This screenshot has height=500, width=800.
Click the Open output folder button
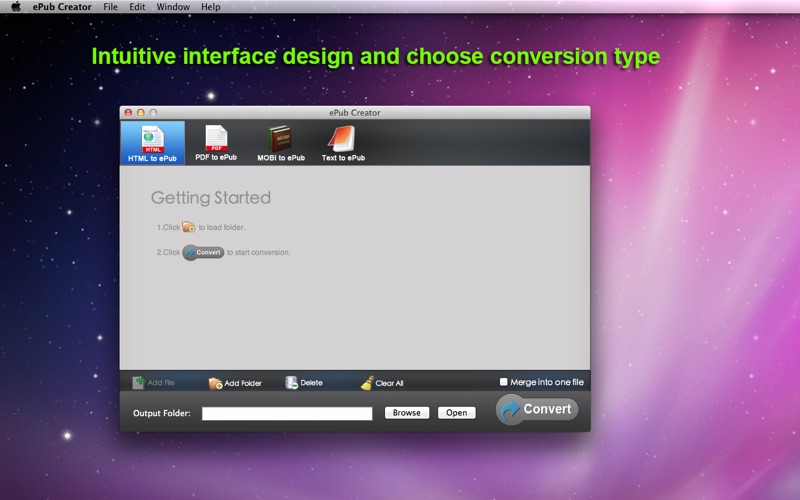(457, 413)
